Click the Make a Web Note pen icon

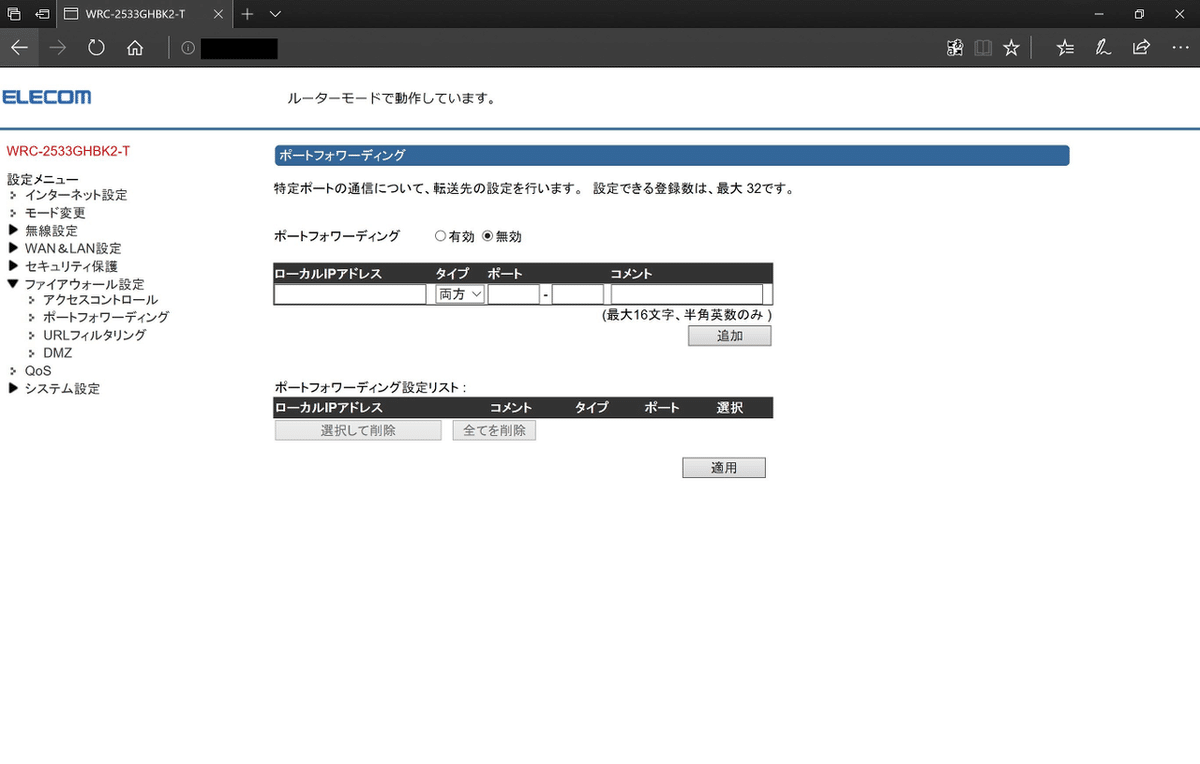(x=1103, y=47)
